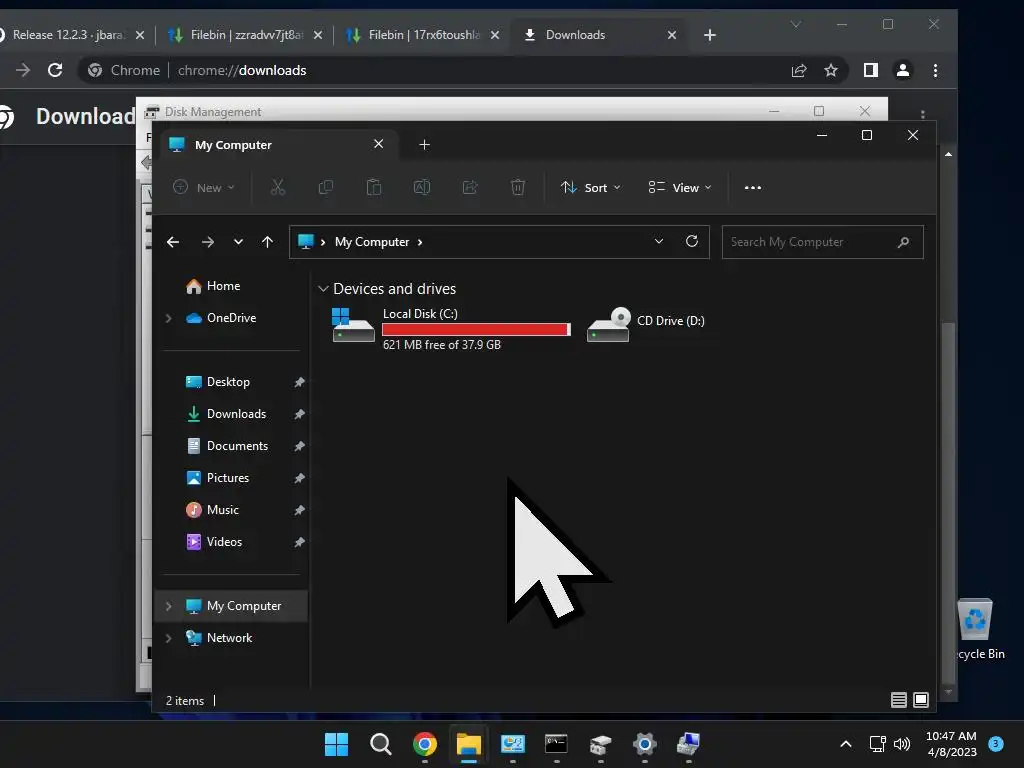1024x768 pixels.
Task: Click the Delete trash icon in Explorer toolbar
Action: coord(518,187)
